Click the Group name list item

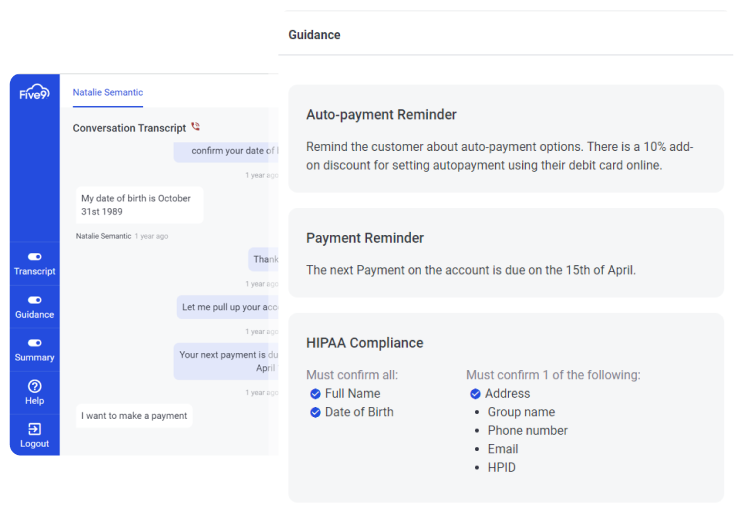click(x=520, y=412)
